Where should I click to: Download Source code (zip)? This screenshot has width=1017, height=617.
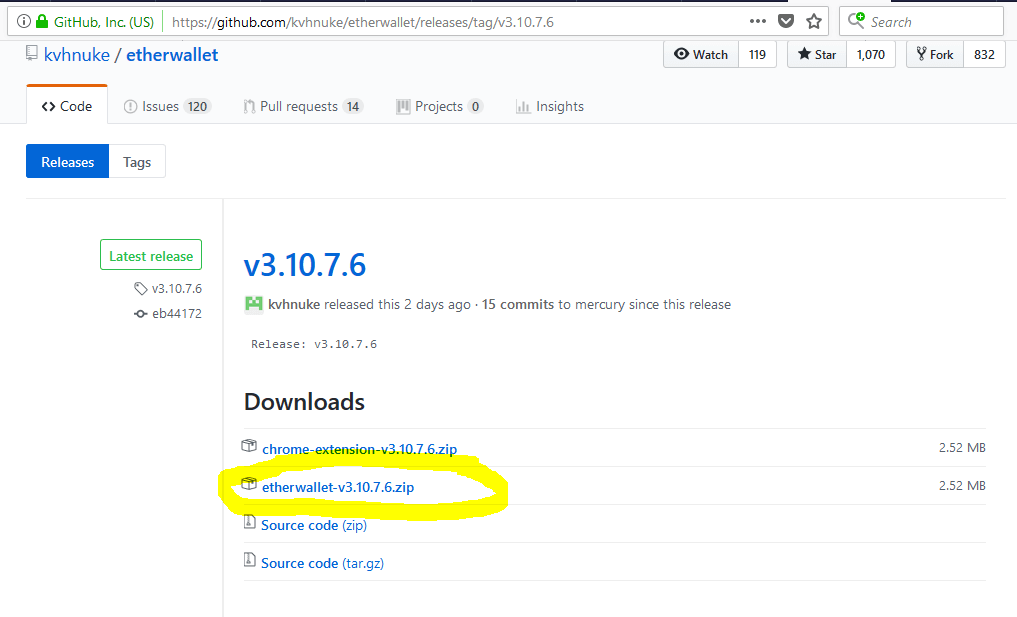pos(314,526)
